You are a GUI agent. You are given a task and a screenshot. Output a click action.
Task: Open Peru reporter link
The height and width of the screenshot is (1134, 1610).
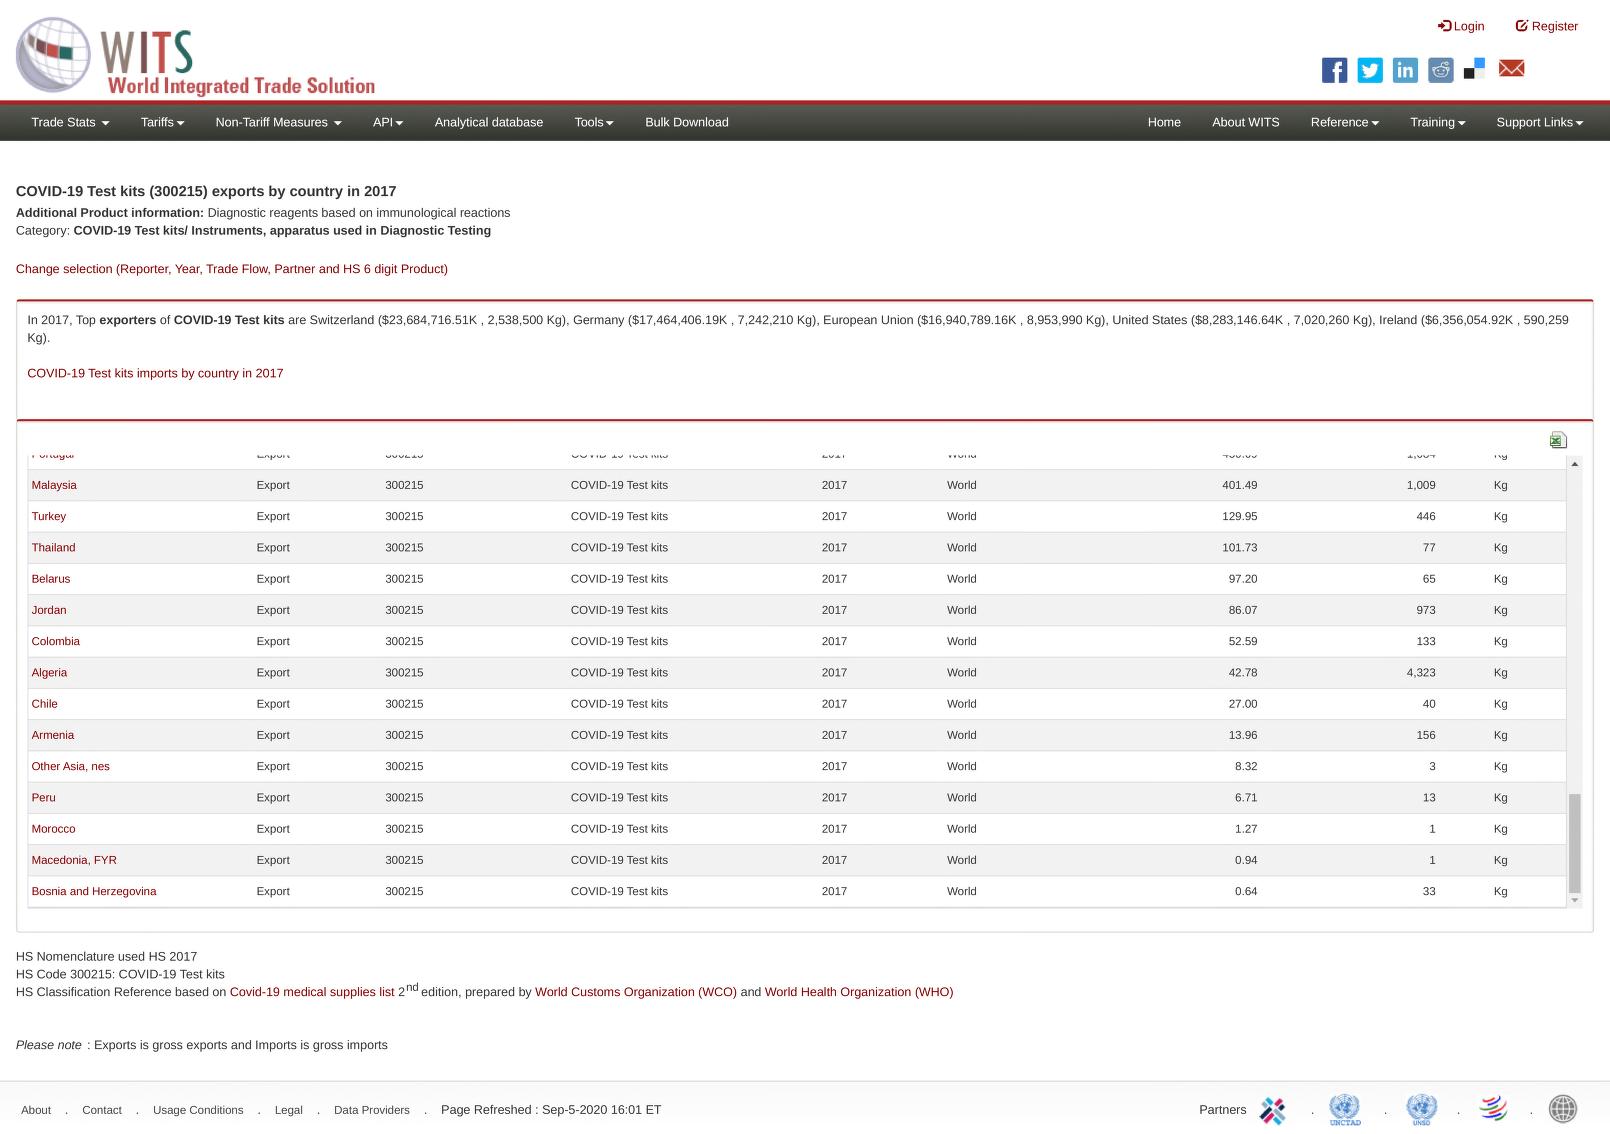[44, 798]
